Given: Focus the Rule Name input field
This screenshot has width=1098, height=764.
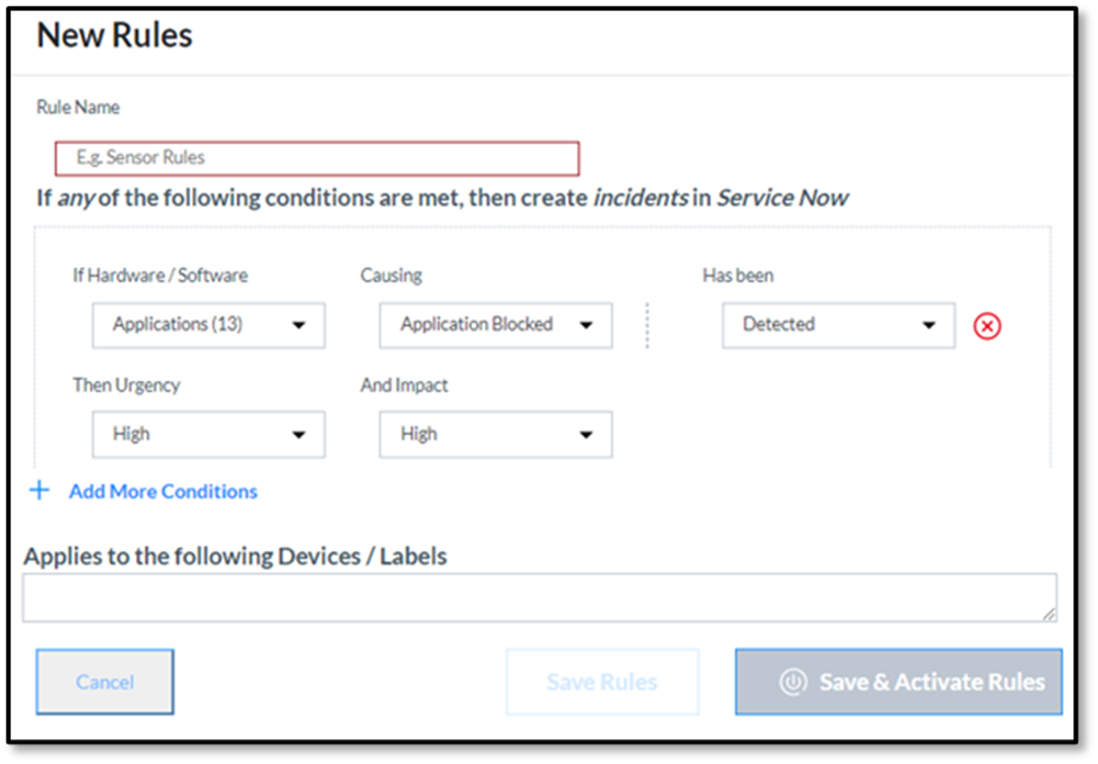Looking at the screenshot, I should [317, 158].
